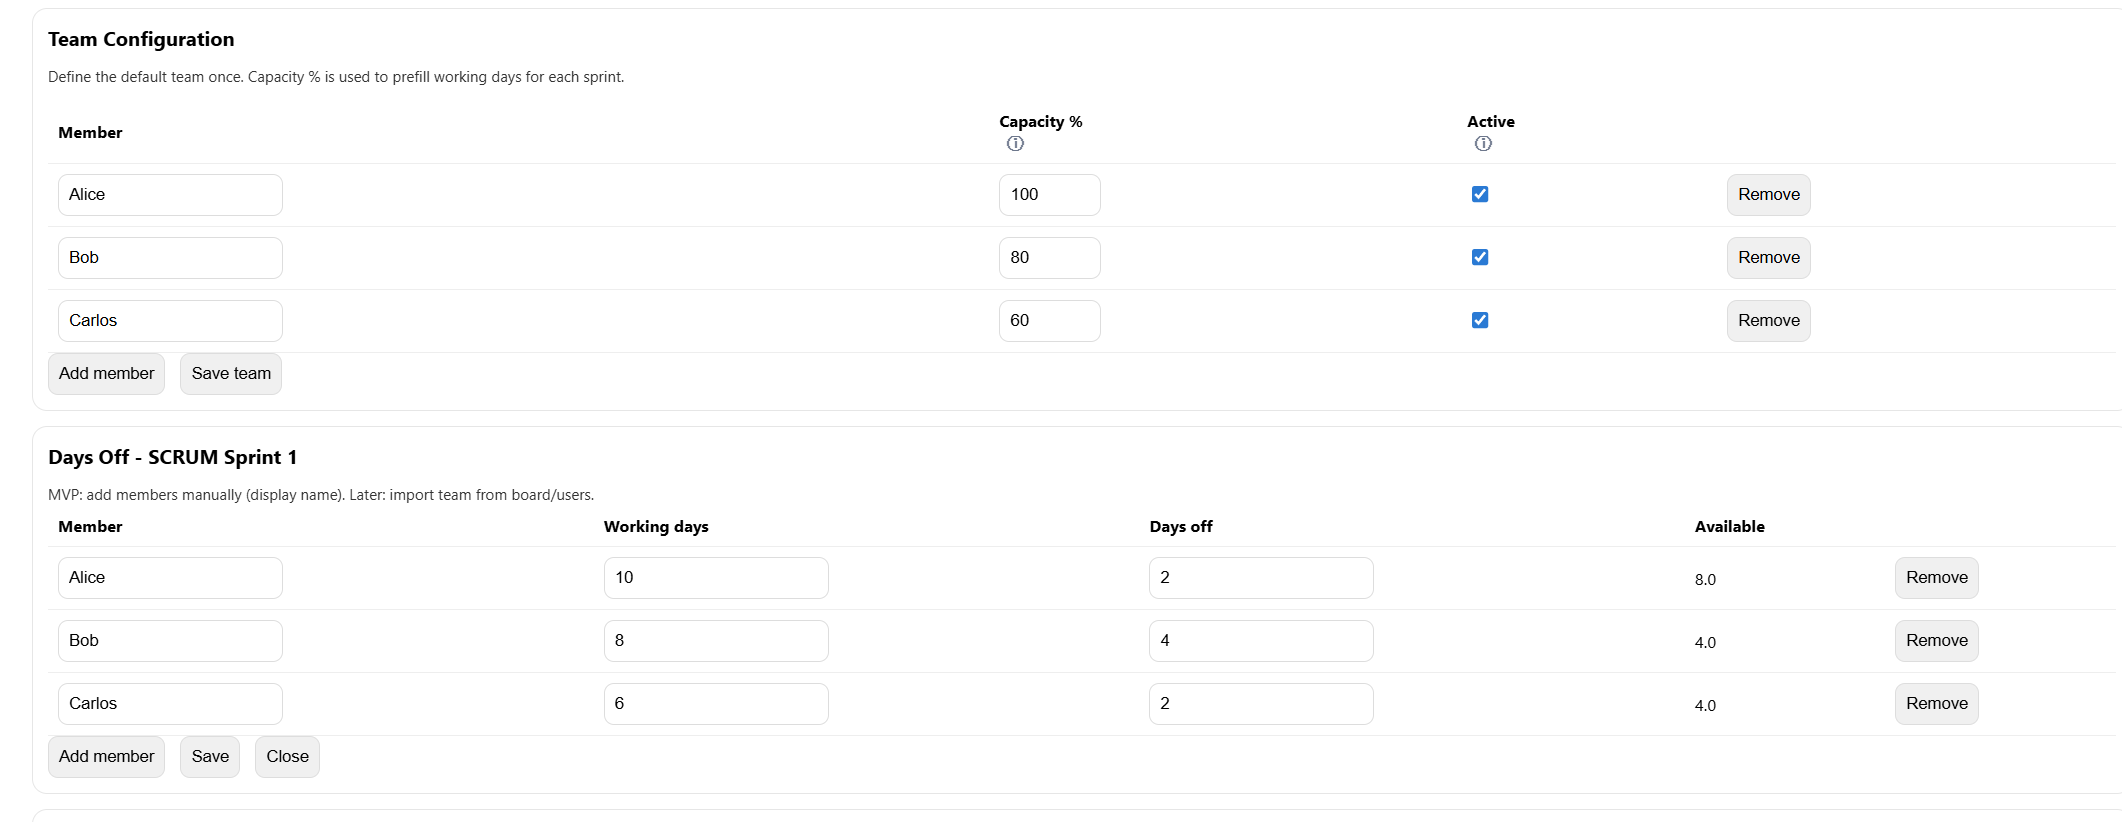Click the info icon under Active

point(1483,144)
